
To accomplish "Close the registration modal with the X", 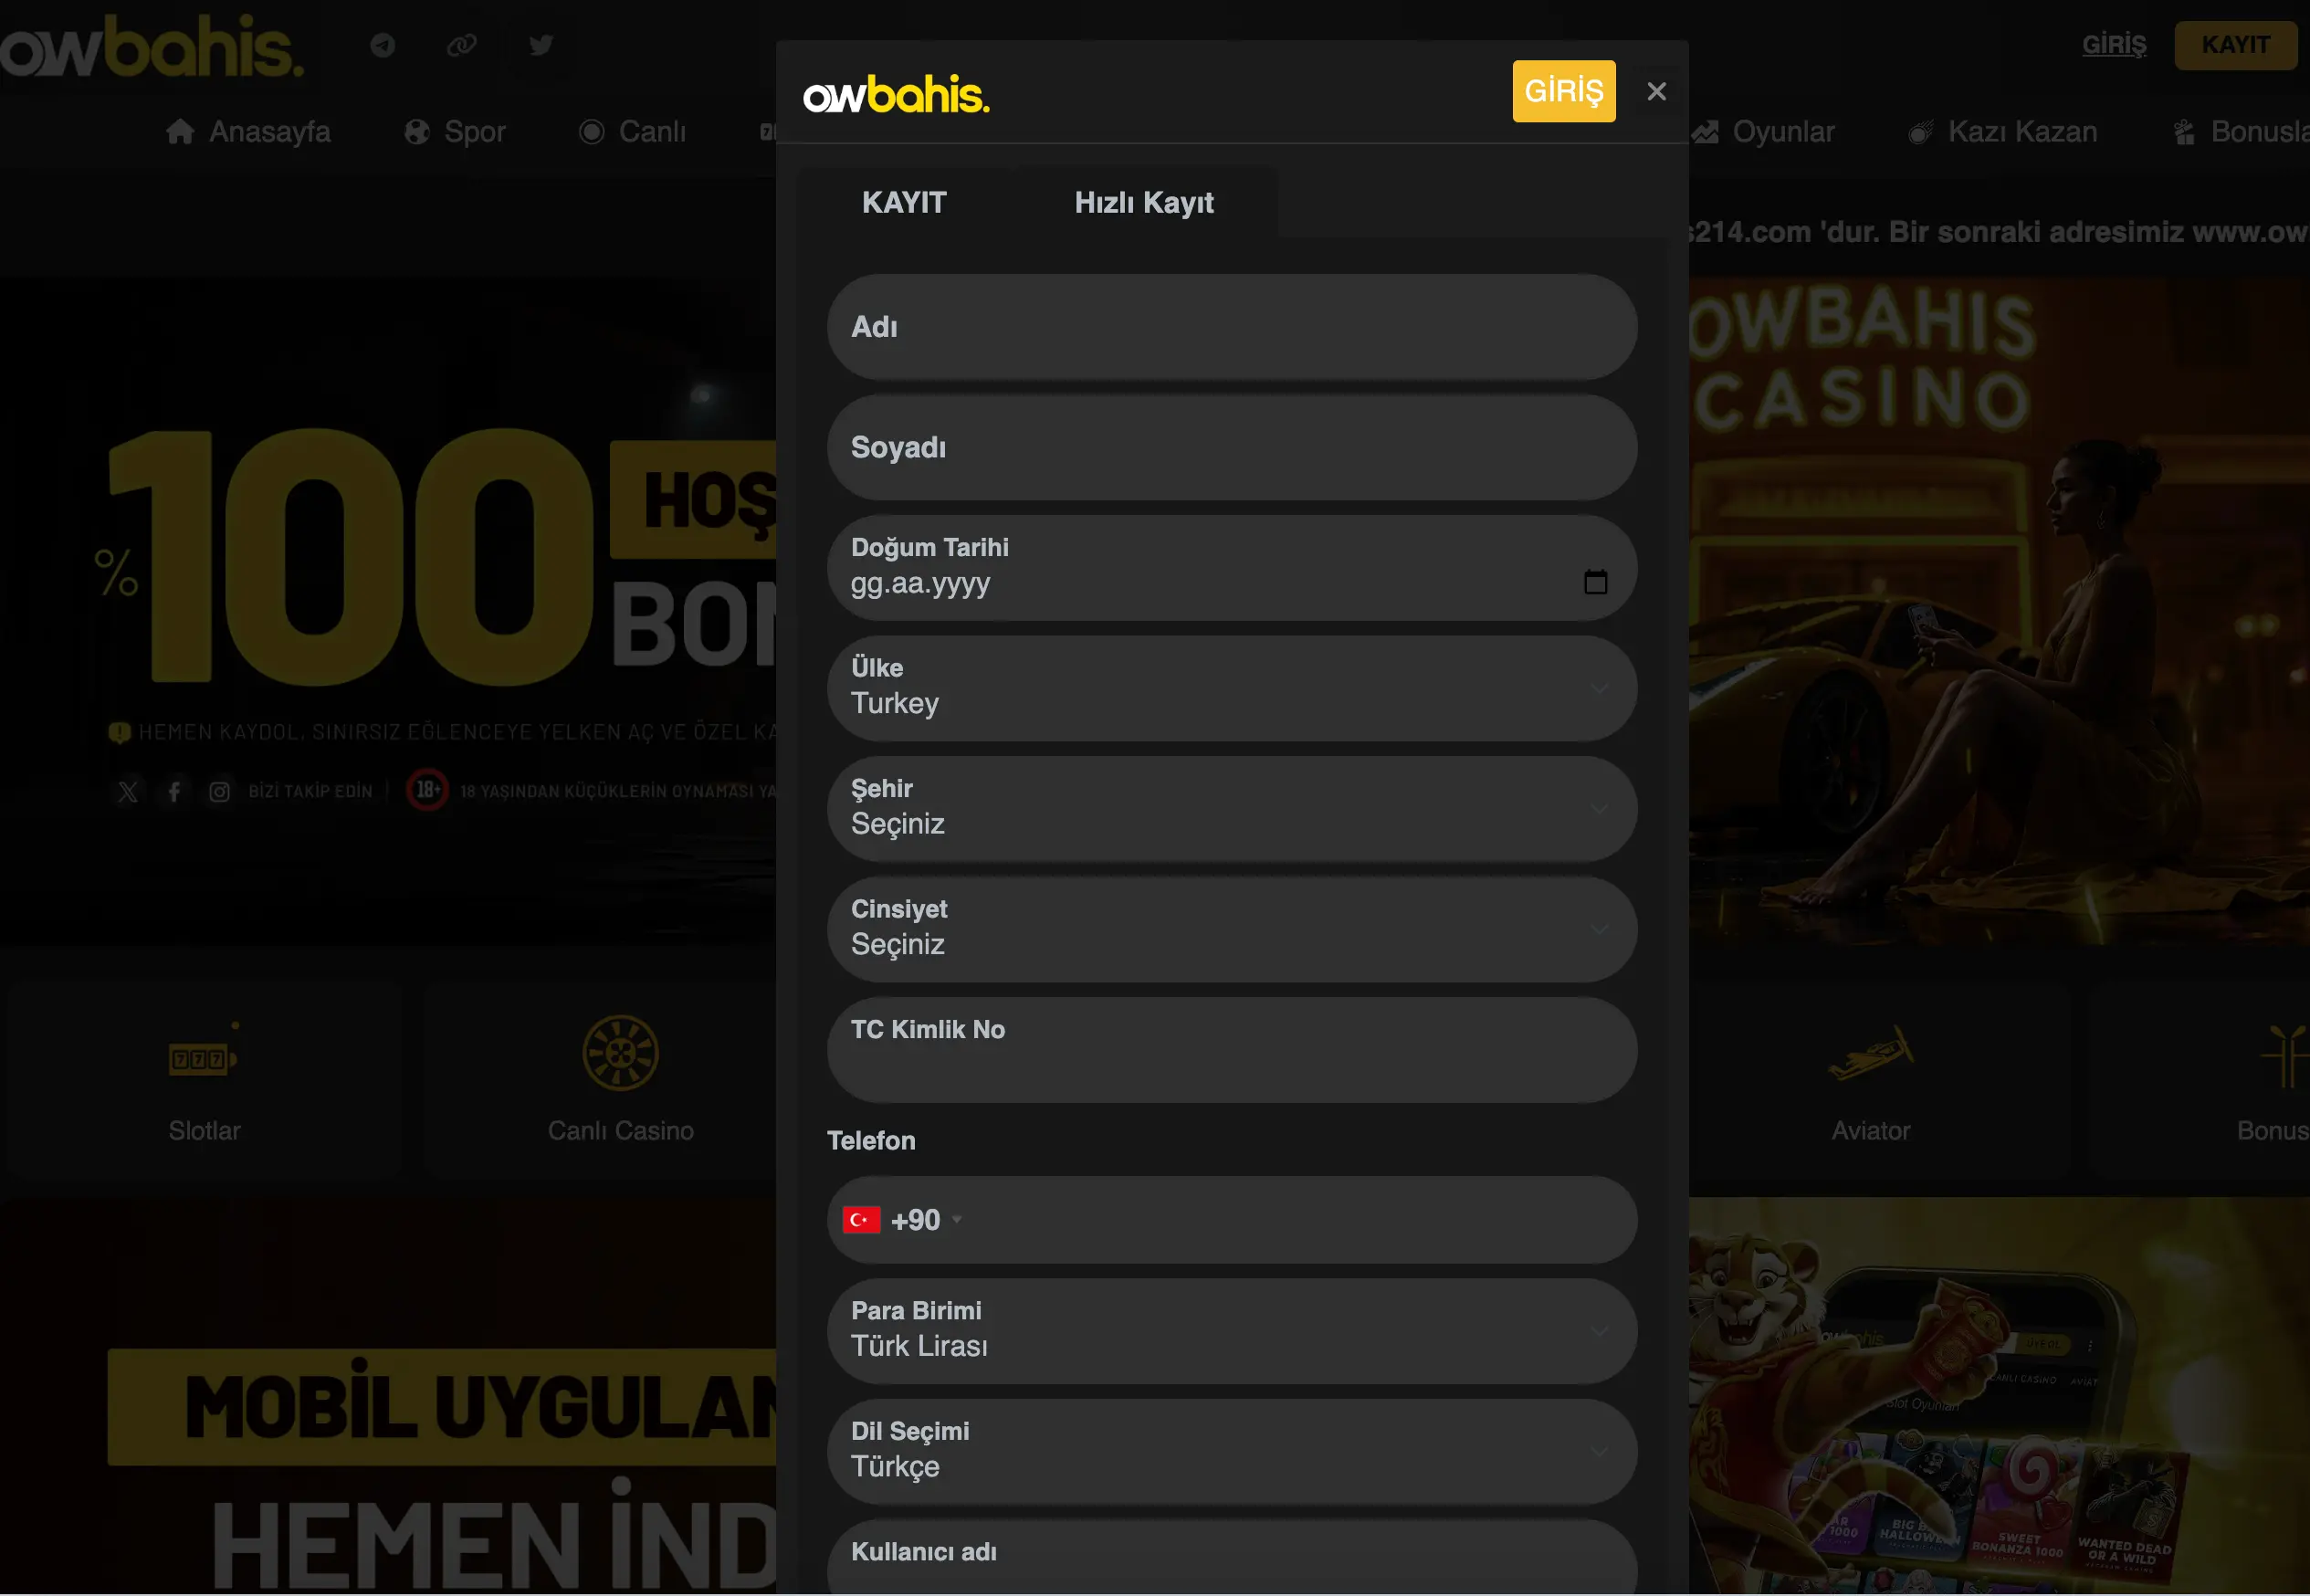I will (x=1656, y=91).
